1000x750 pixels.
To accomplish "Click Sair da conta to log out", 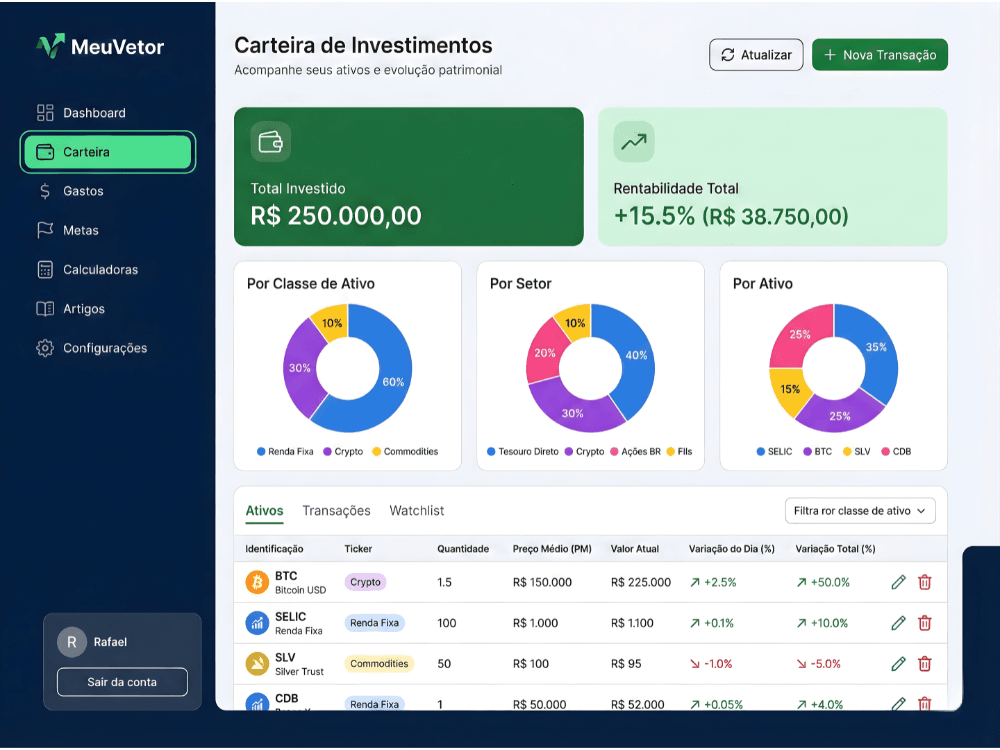I will coord(121,682).
